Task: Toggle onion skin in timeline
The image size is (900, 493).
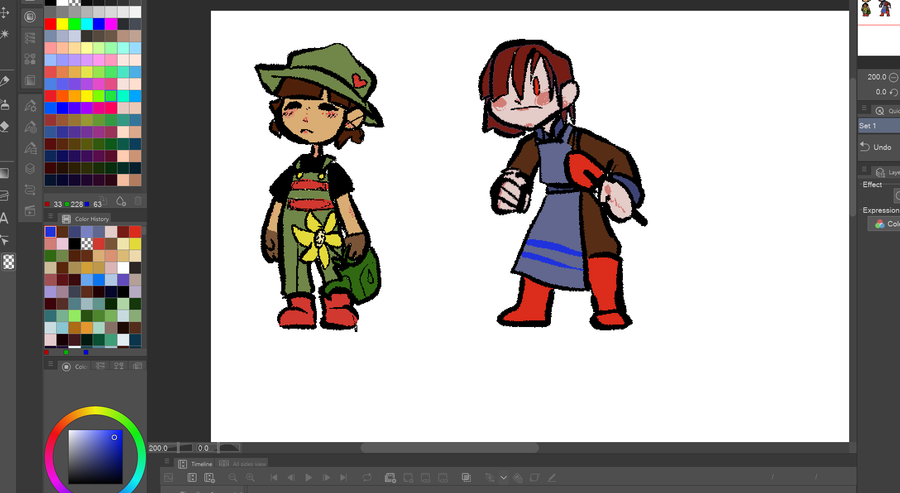Action: click(x=466, y=478)
